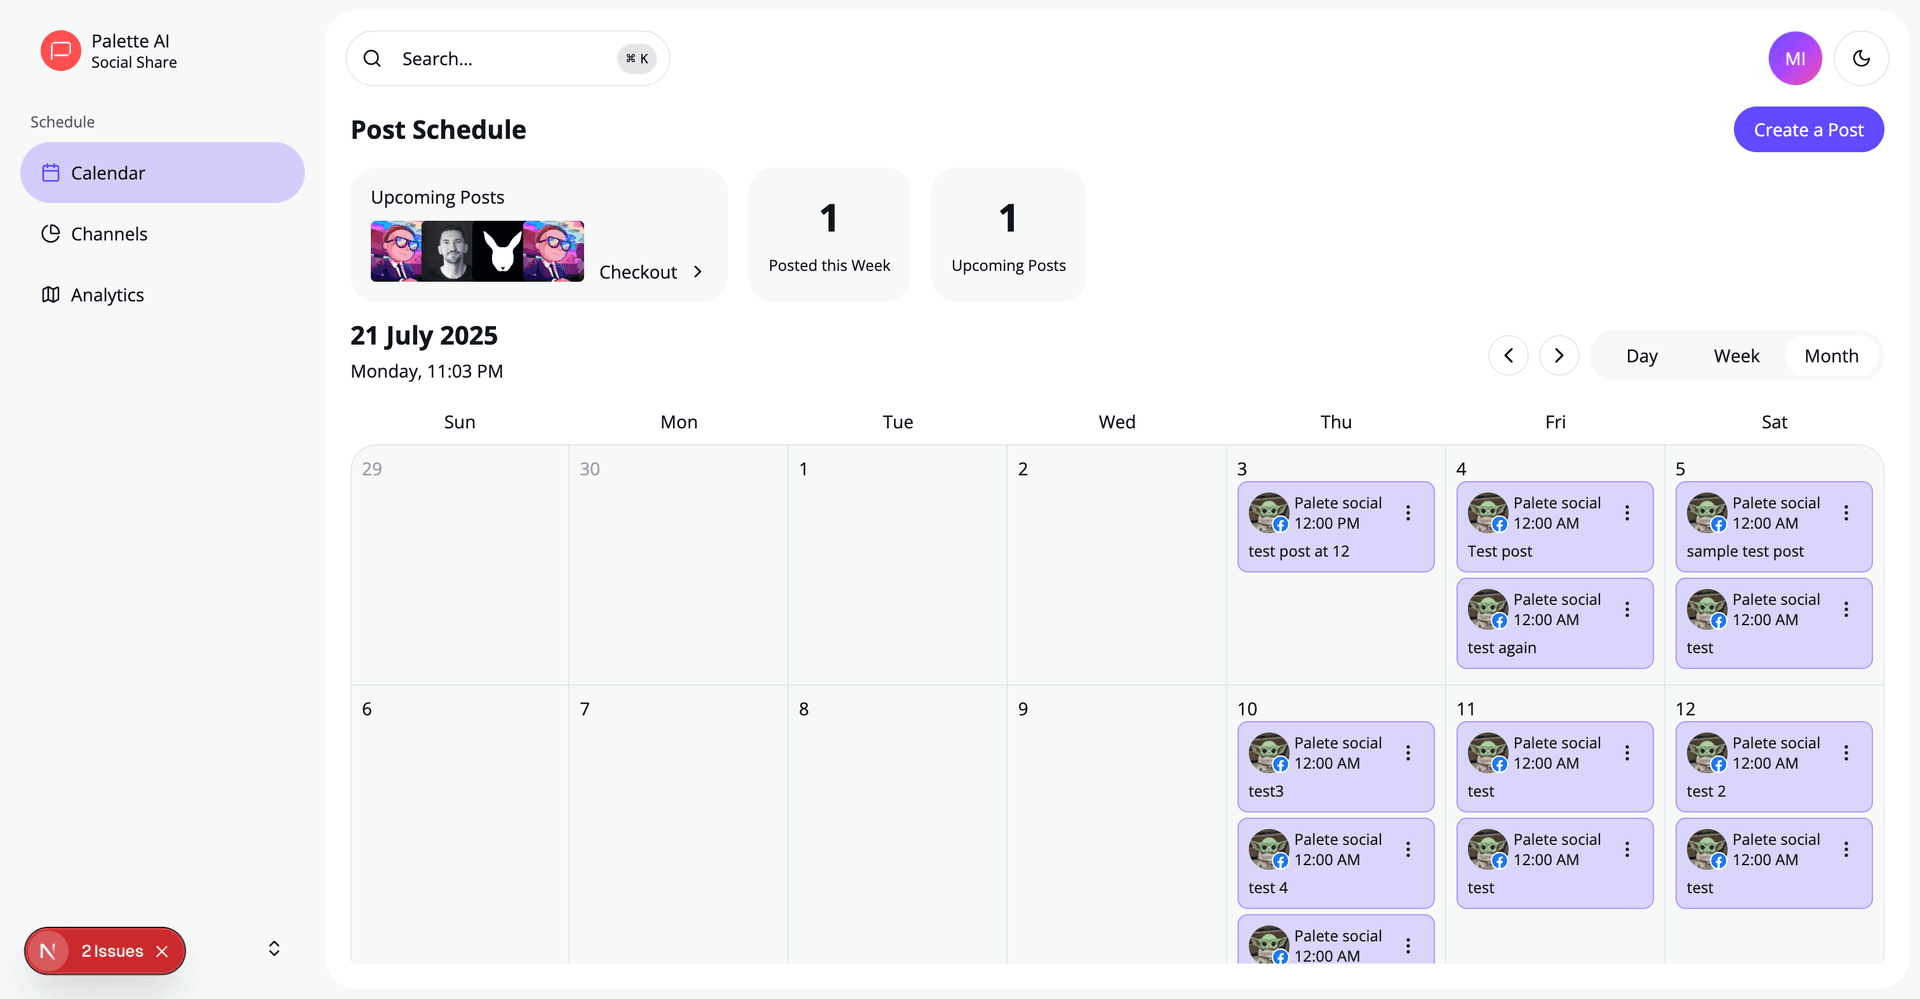This screenshot has width=1920, height=999.
Task: Click the Facebook icon on the 'Test post' event
Action: coord(1499,524)
